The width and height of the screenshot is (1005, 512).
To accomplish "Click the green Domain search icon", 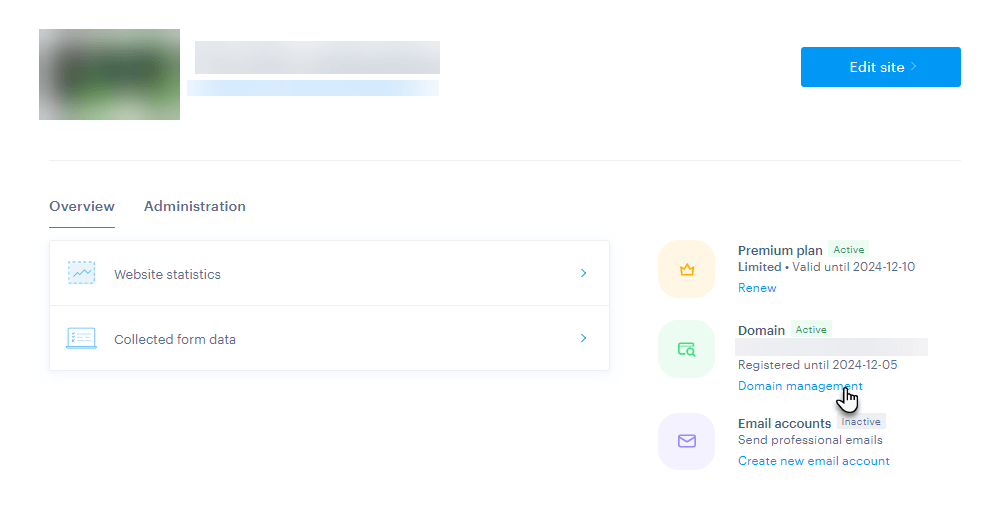I will 686,349.
